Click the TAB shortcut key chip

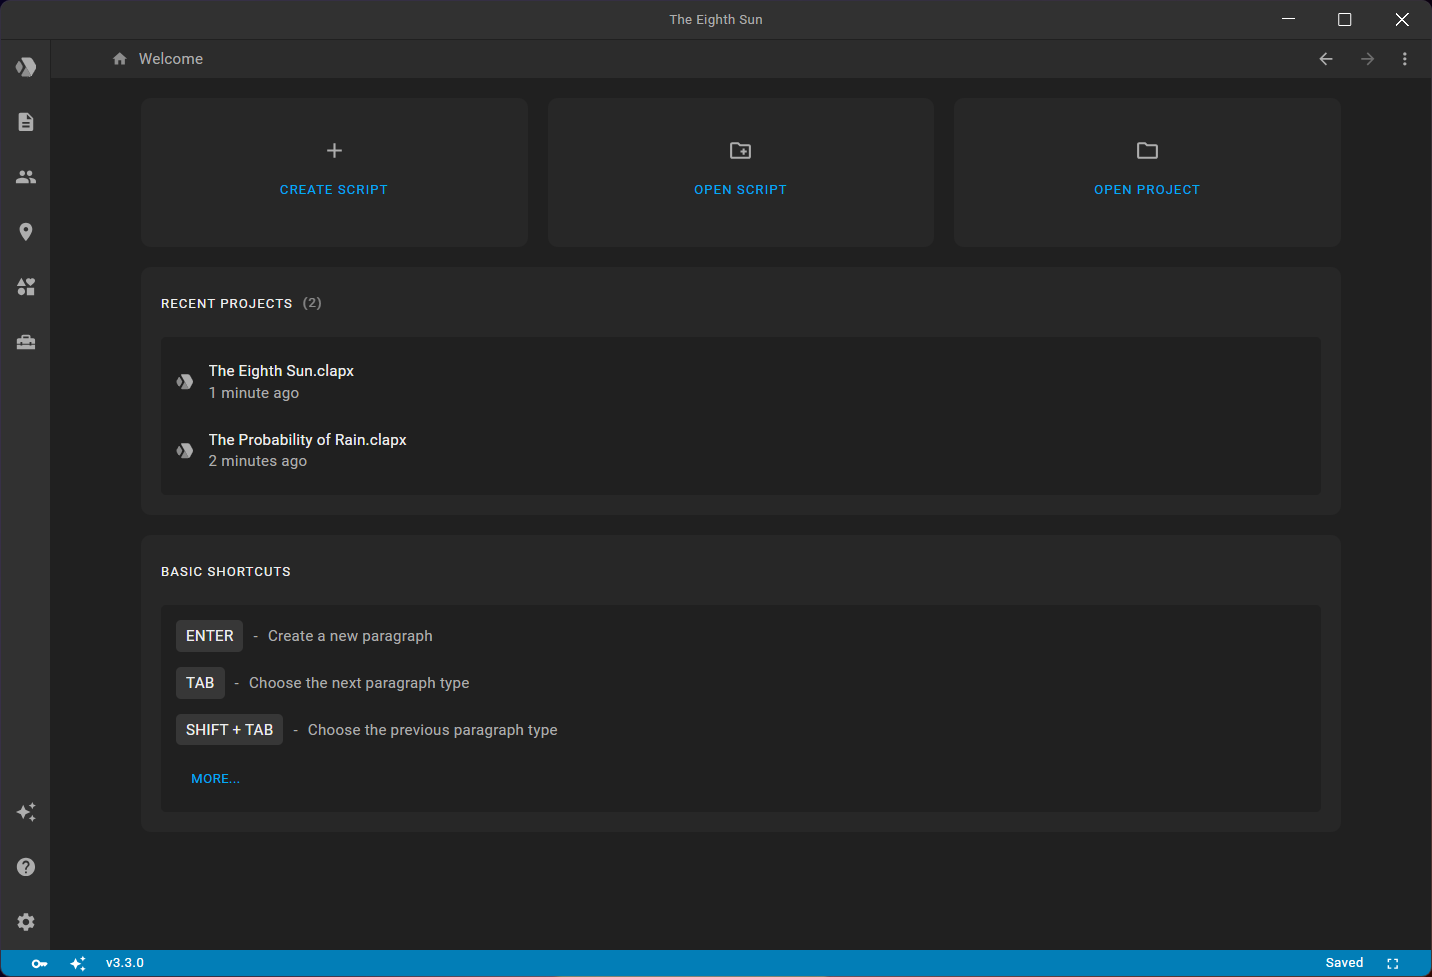(200, 683)
